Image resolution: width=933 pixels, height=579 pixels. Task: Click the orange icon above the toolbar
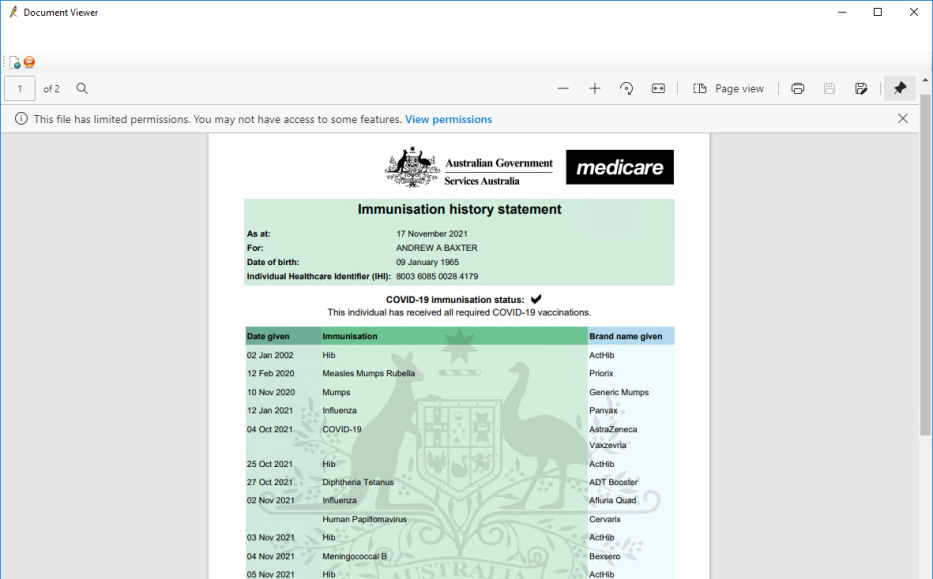(x=29, y=62)
